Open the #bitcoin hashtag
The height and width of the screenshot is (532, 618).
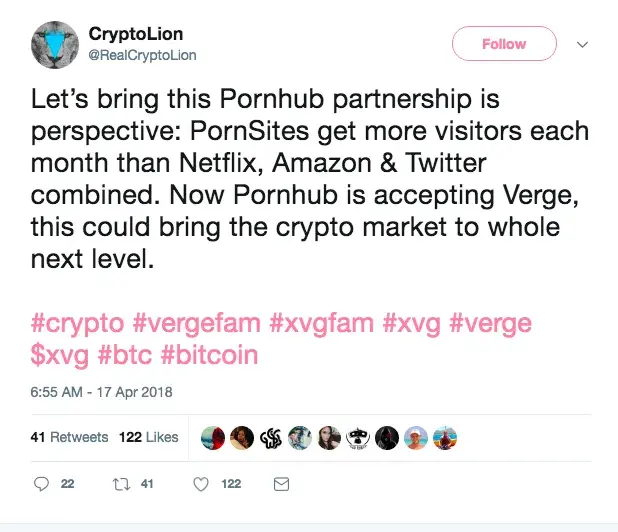click(209, 355)
